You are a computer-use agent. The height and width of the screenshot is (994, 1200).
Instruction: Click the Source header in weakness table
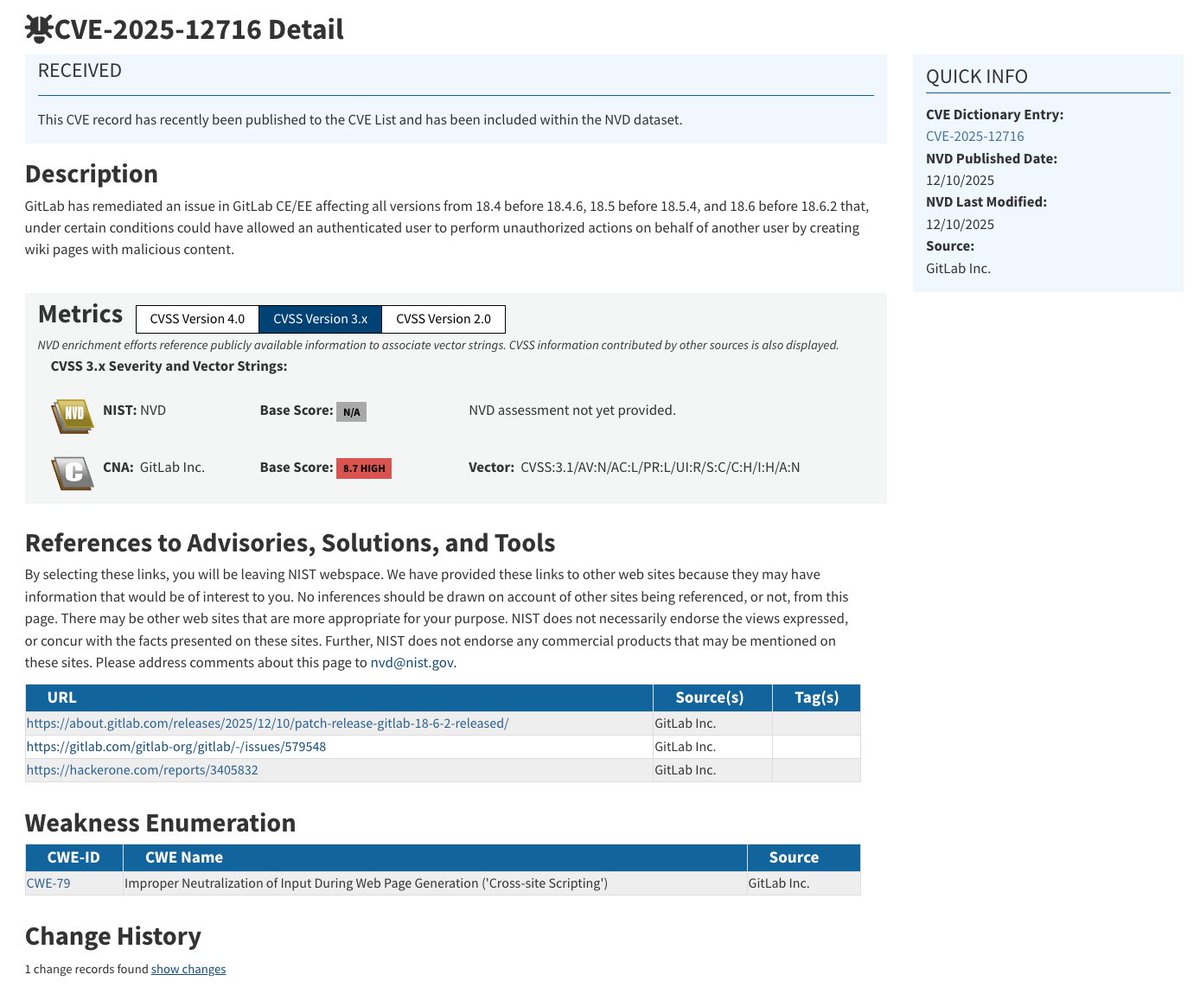point(804,857)
